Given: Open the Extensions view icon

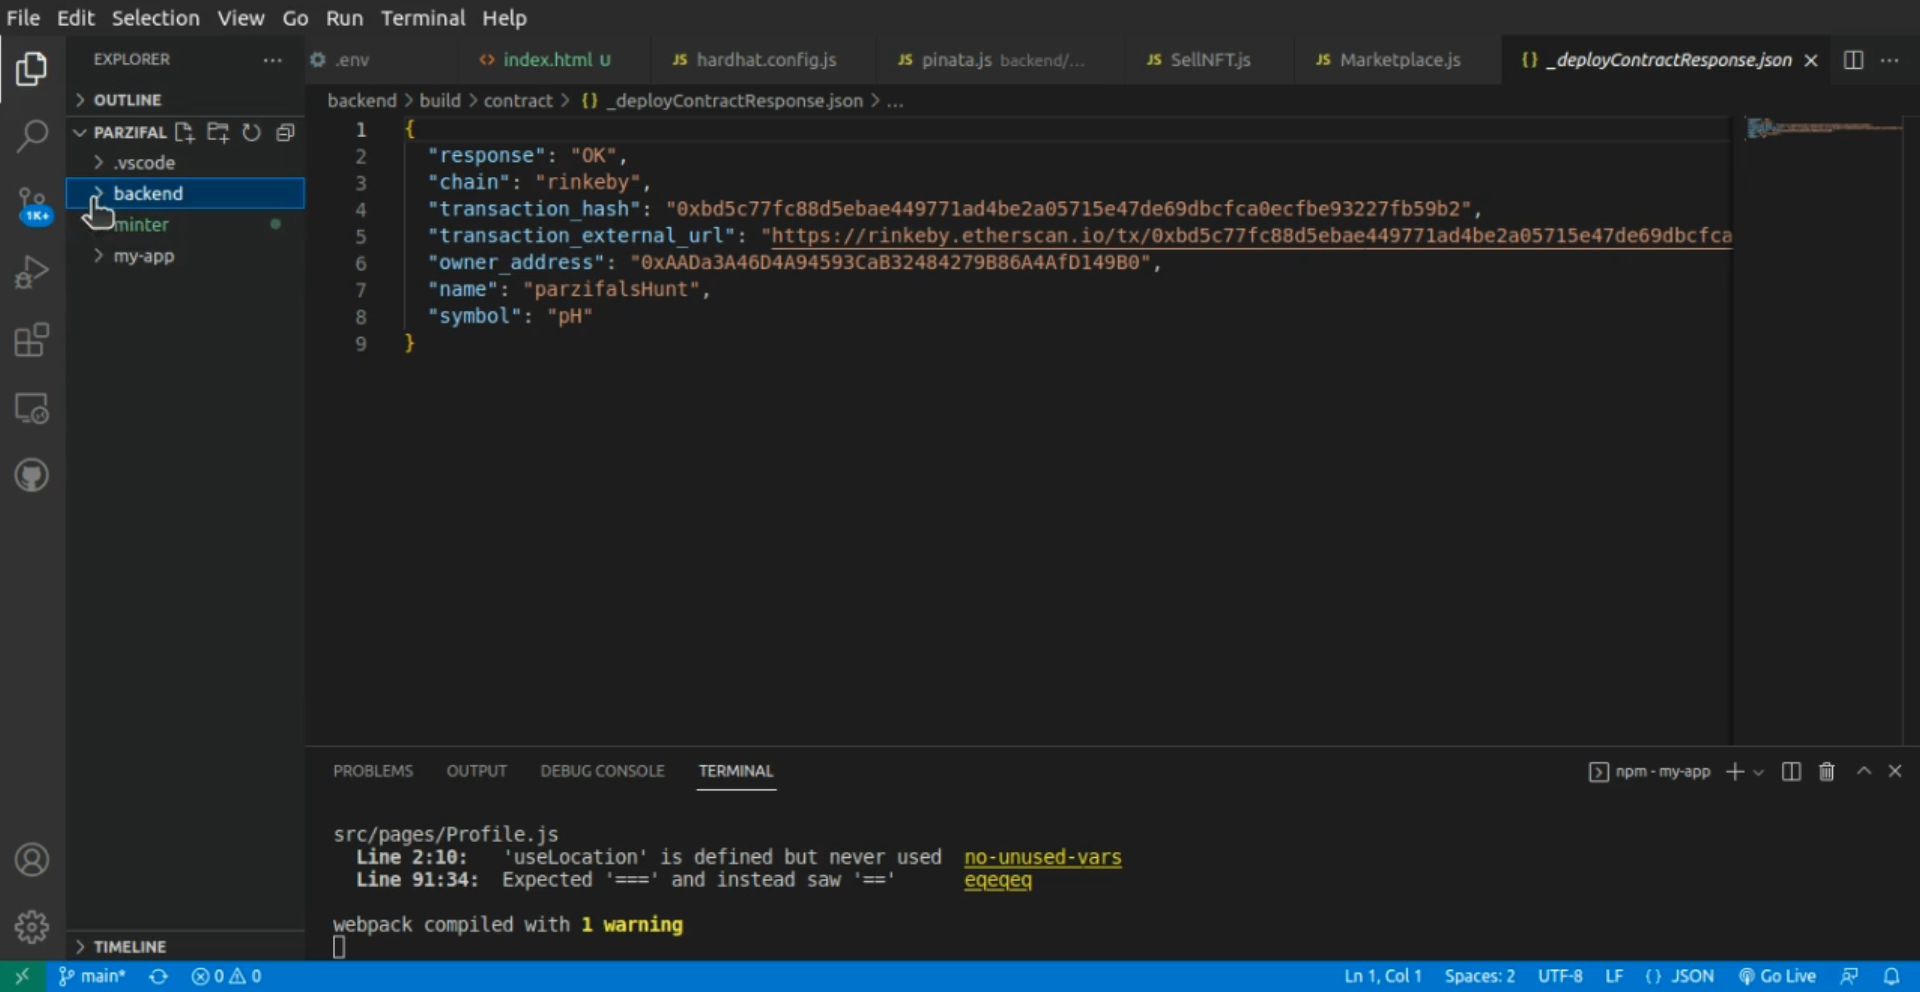Looking at the screenshot, I should 31,340.
